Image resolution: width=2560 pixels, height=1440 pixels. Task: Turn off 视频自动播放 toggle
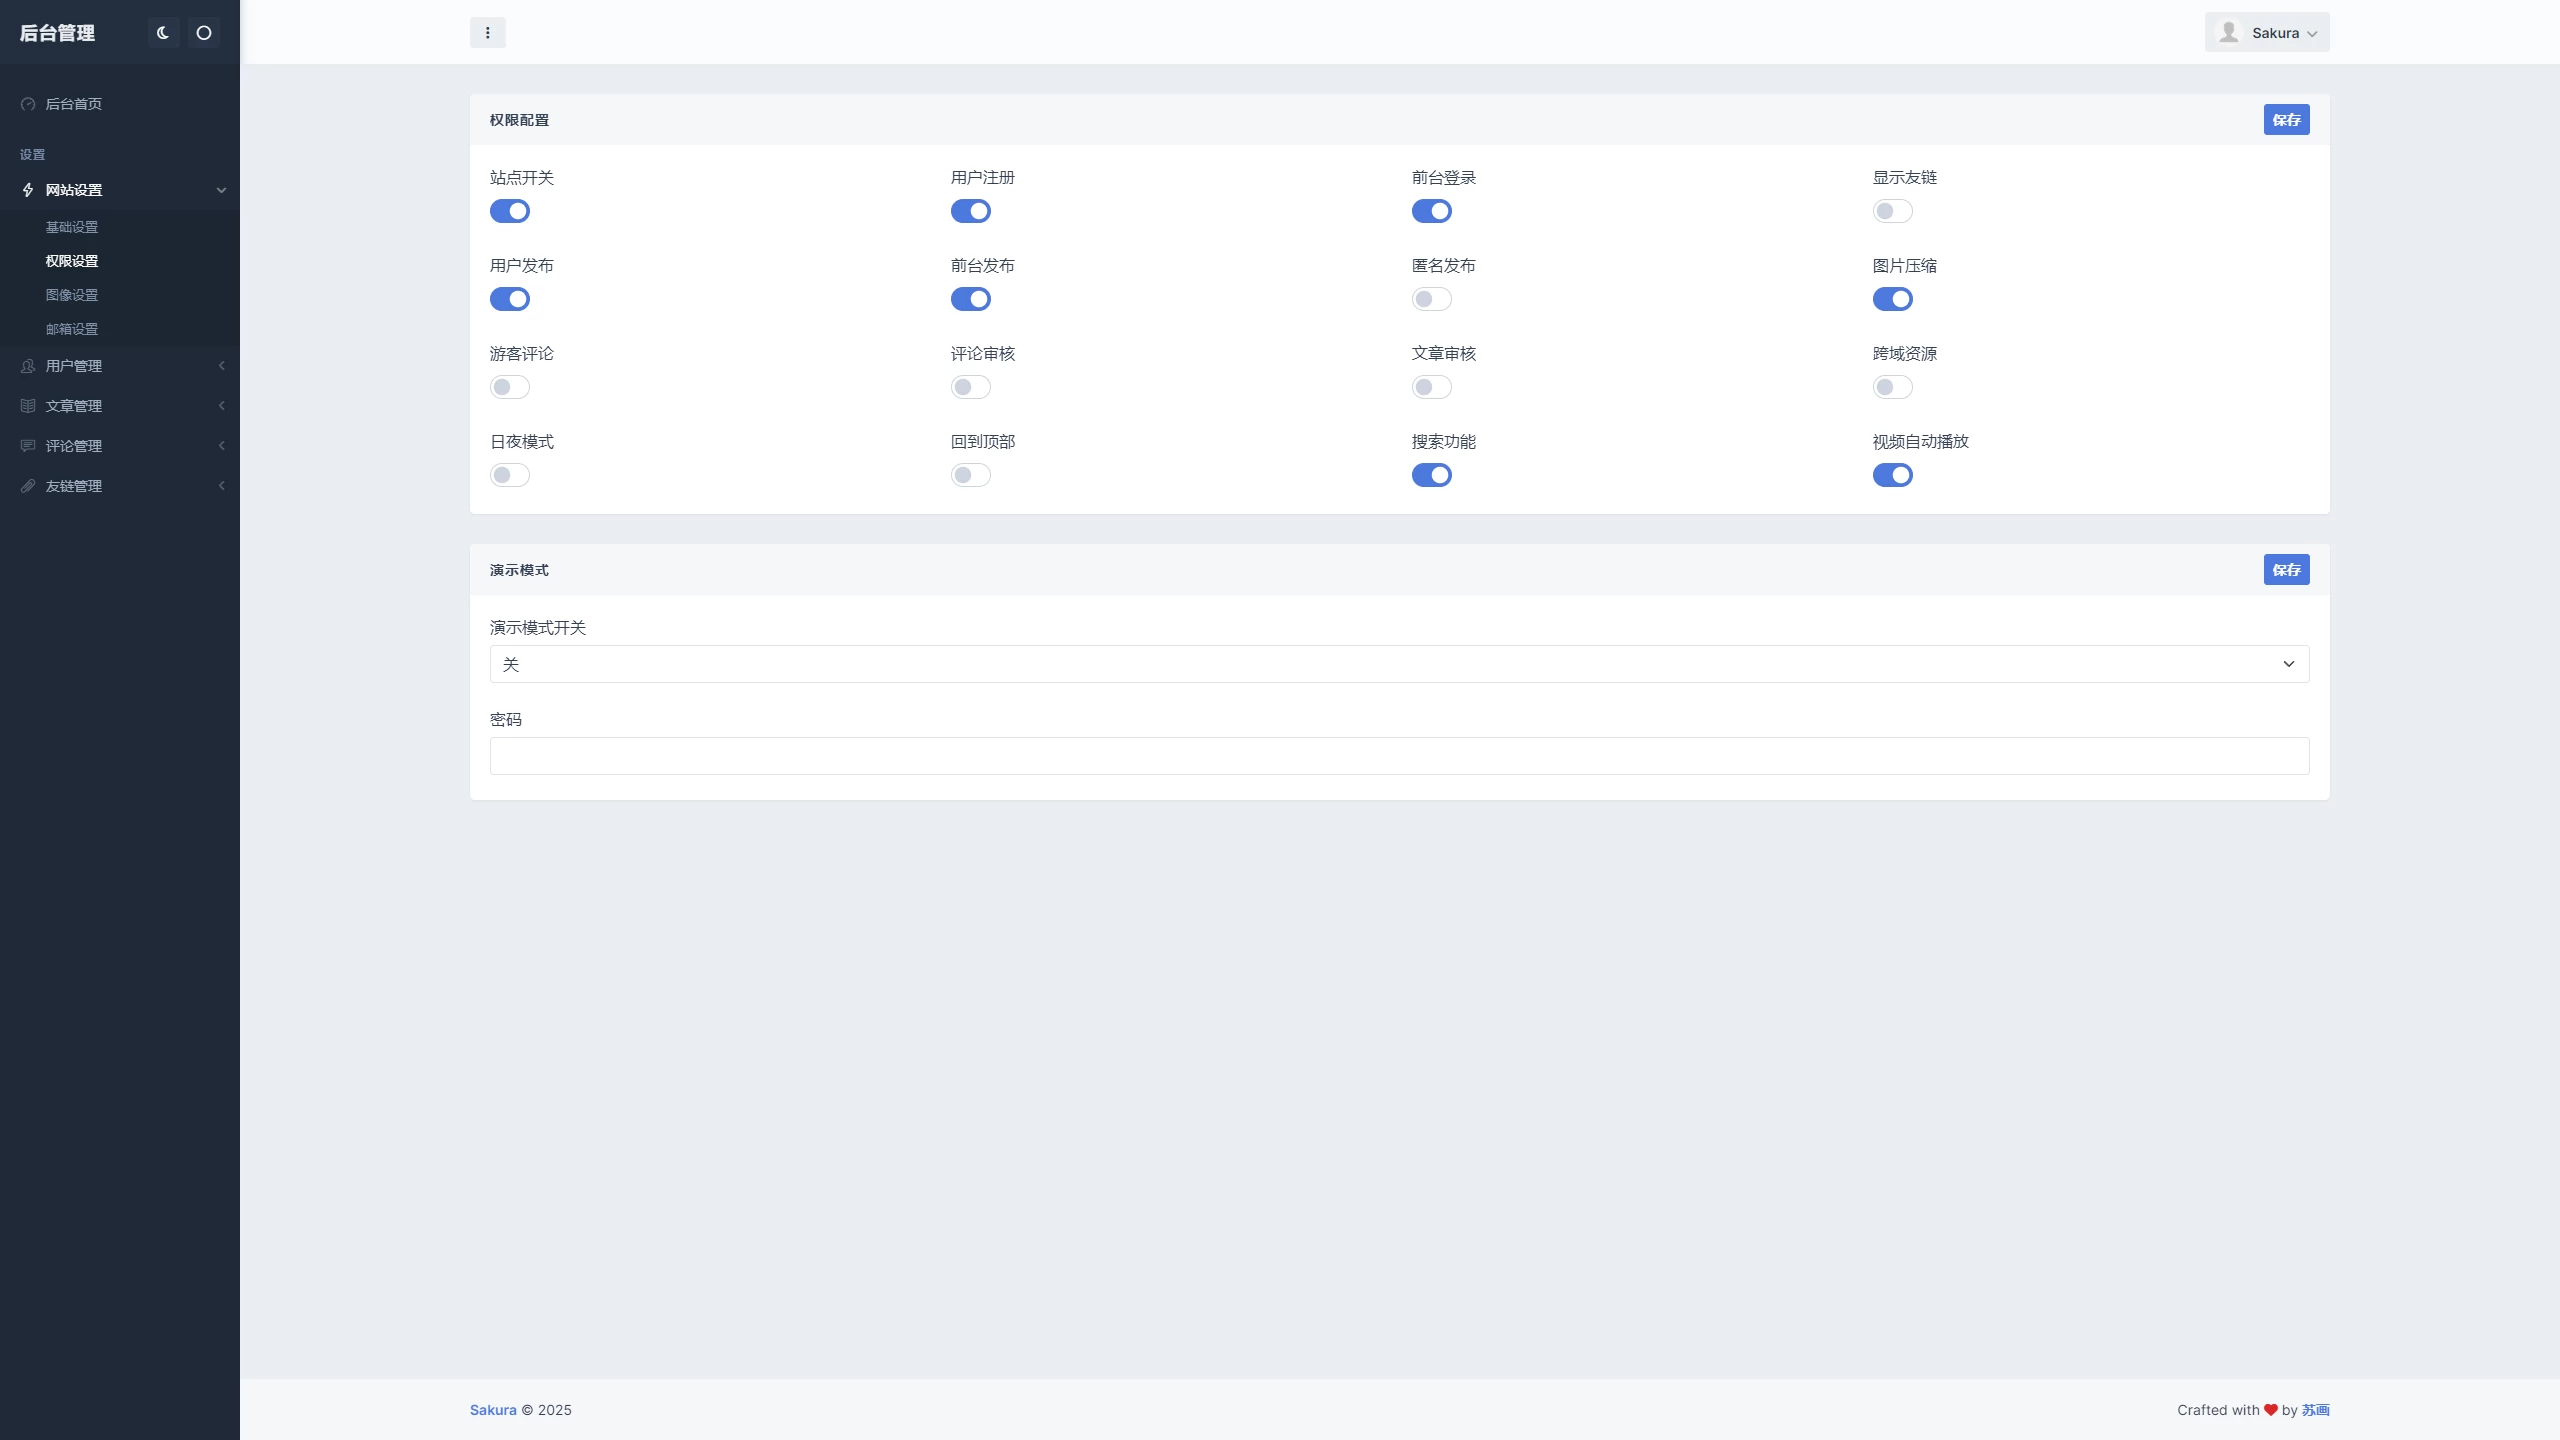point(1892,475)
